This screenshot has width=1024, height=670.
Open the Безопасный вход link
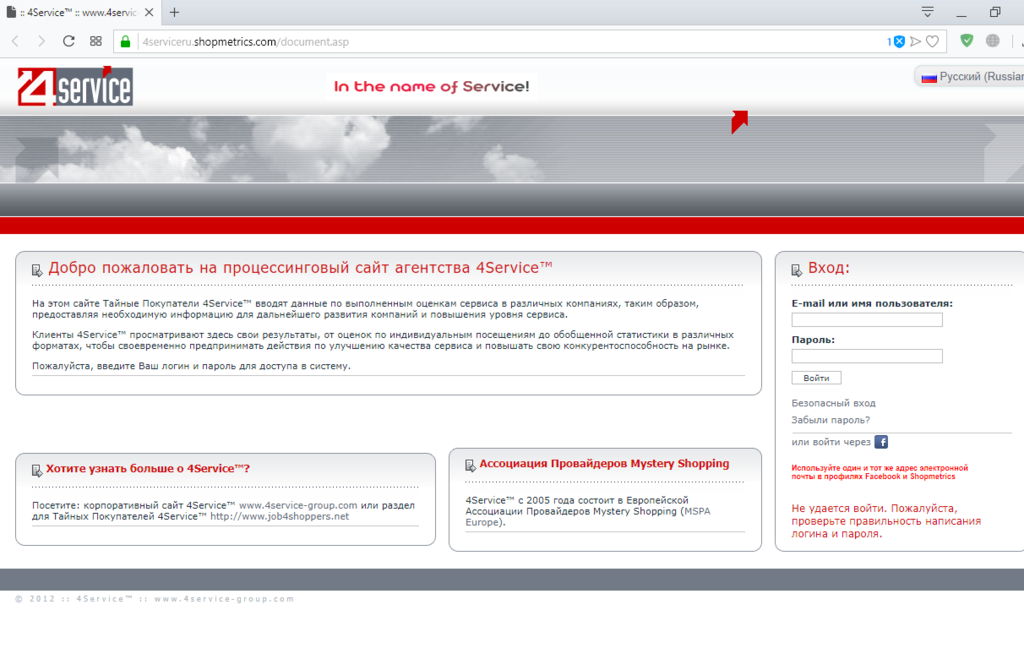click(x=833, y=404)
